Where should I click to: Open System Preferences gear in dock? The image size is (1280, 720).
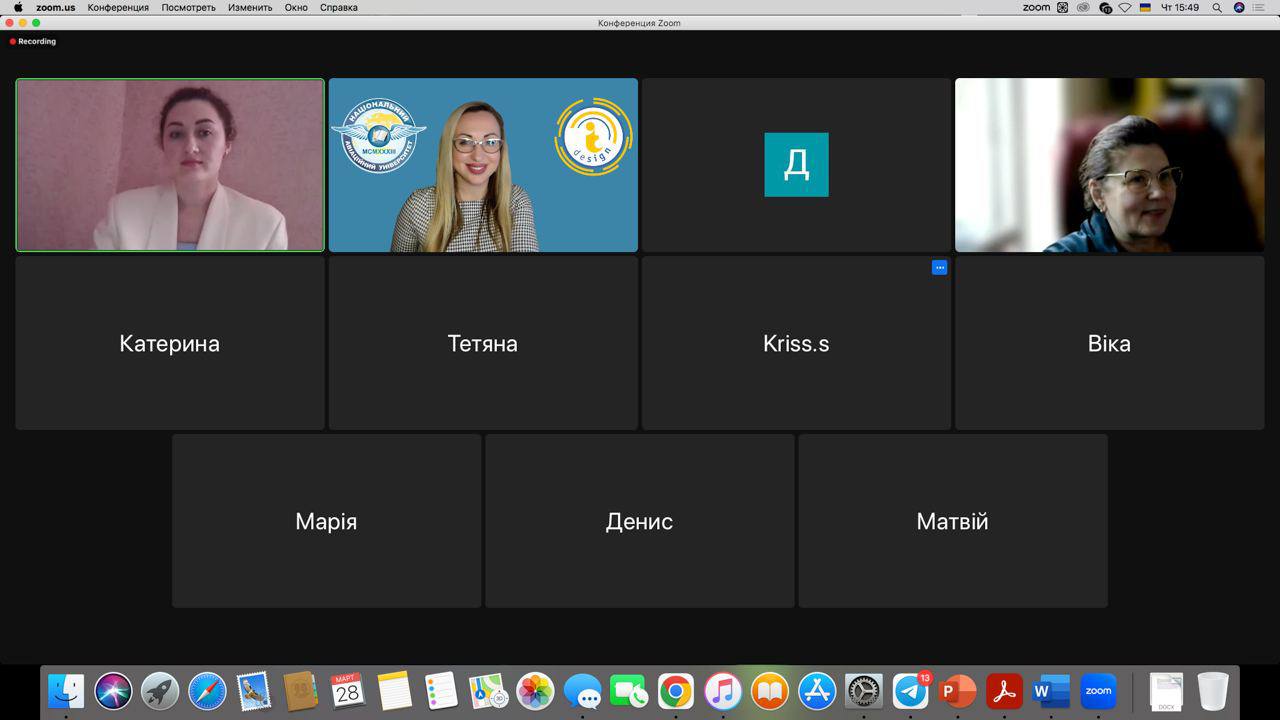click(x=864, y=691)
